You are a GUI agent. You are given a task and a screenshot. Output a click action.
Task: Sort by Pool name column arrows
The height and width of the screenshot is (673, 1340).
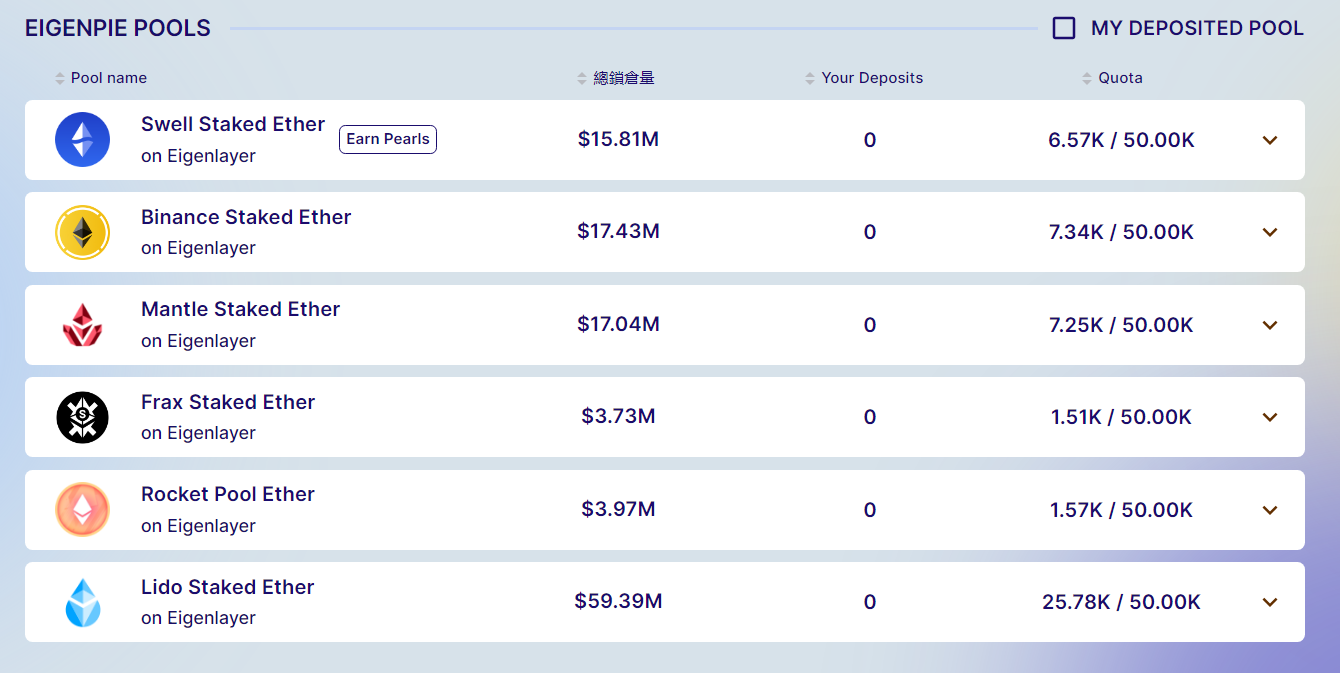click(60, 78)
